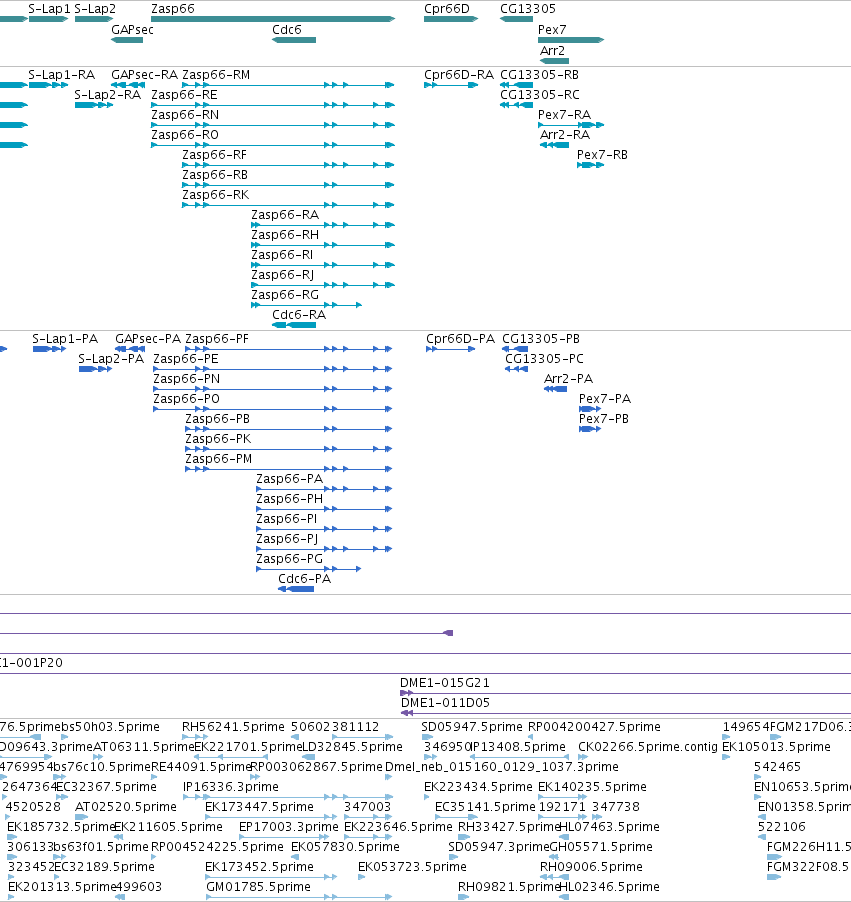Select protein Zasp66-PO
This screenshot has height=902, width=851.
(x=186, y=399)
